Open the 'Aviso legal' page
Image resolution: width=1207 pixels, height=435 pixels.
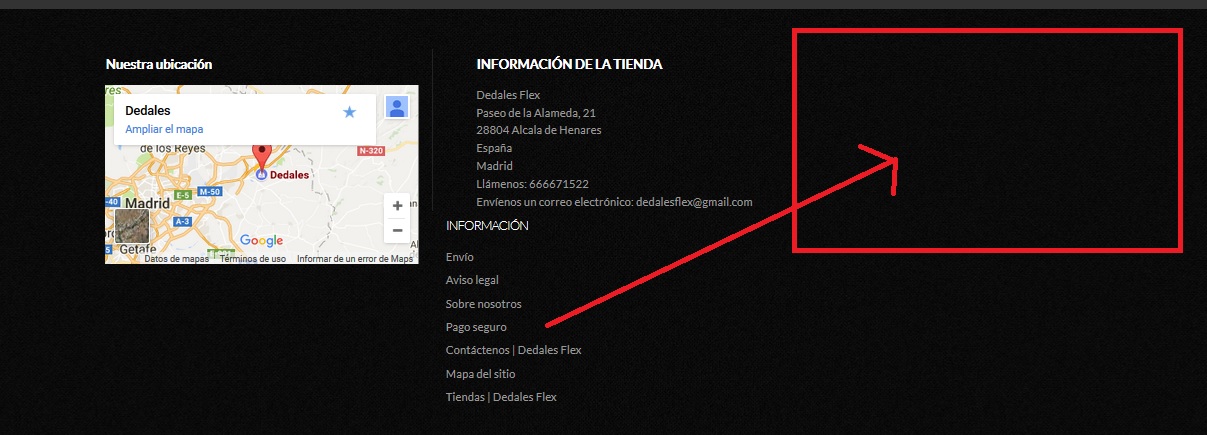click(472, 280)
